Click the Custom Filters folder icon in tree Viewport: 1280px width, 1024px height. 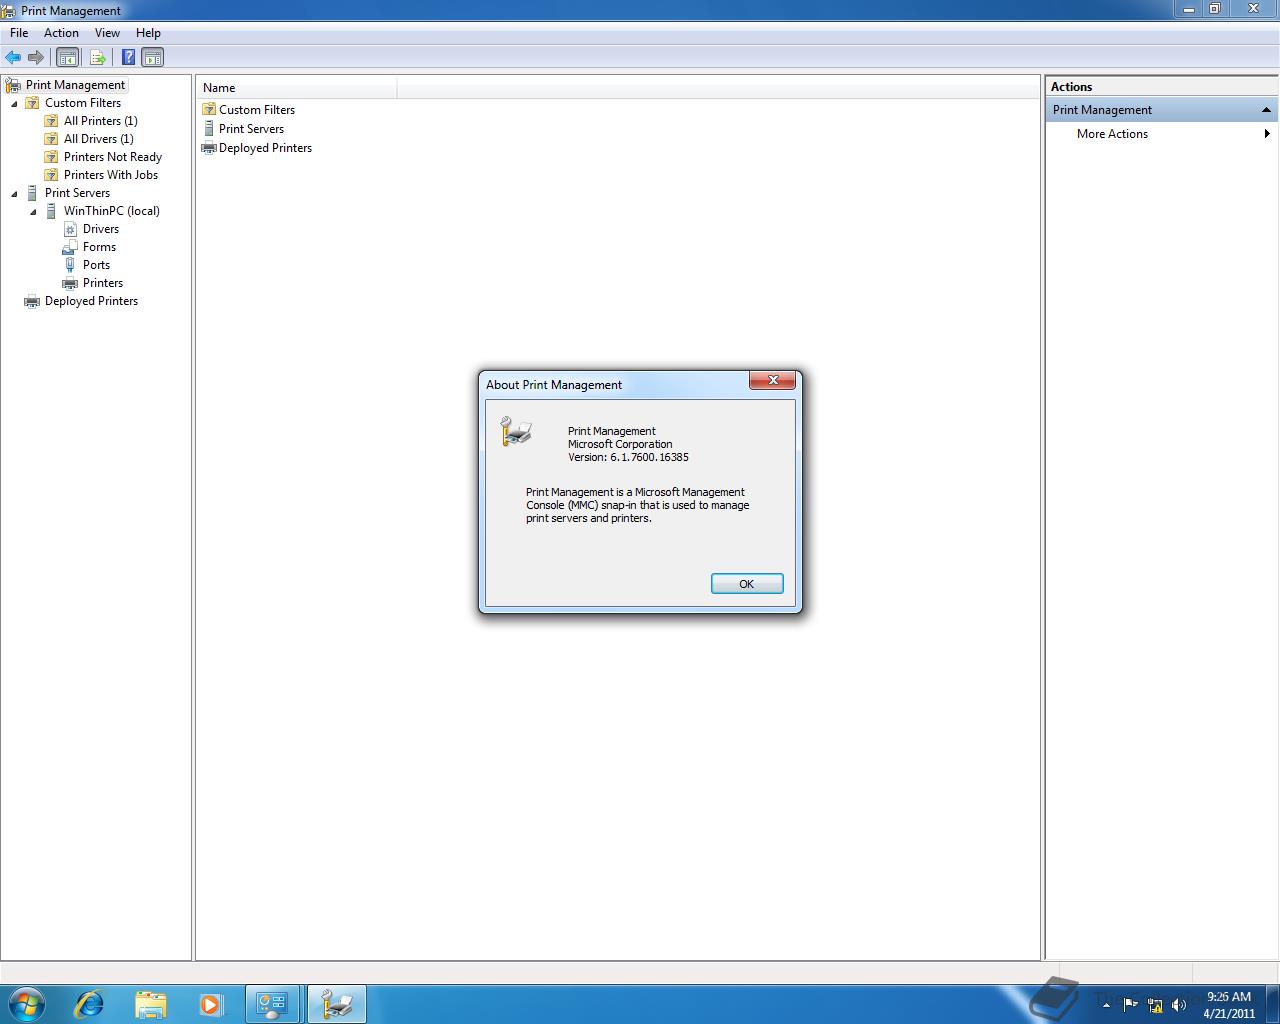[x=32, y=103]
